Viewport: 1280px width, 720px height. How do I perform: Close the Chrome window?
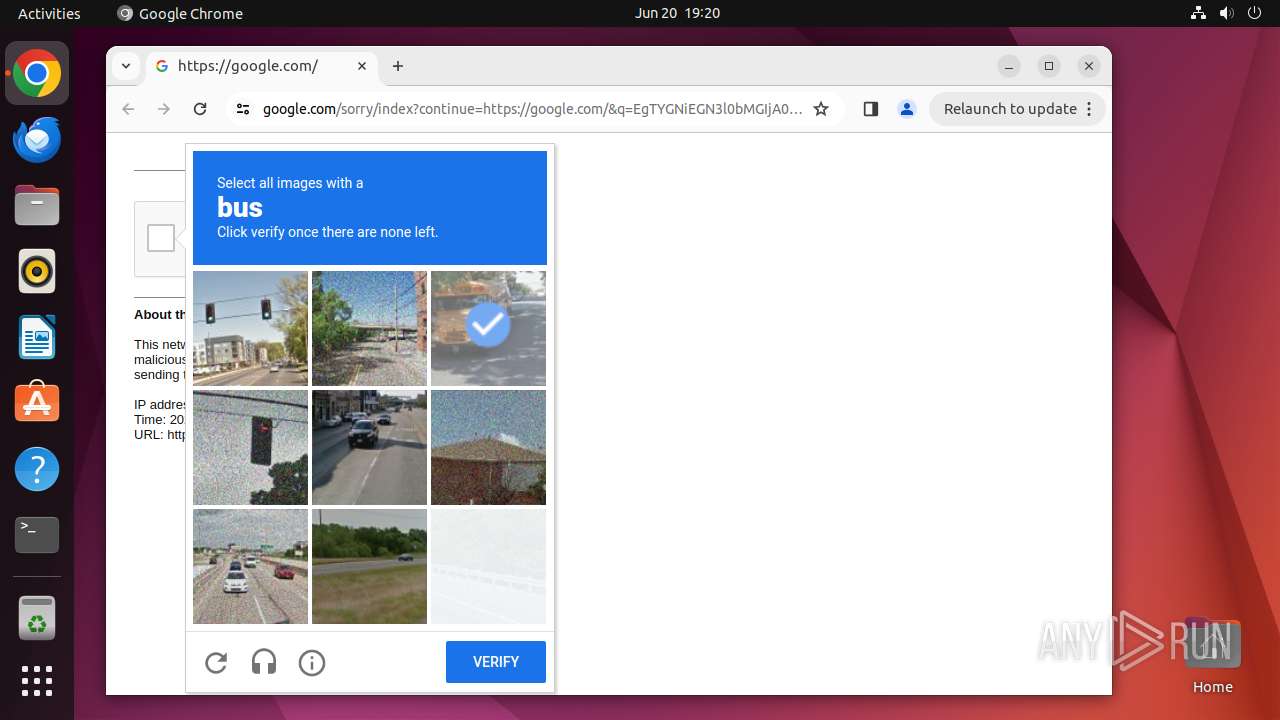coord(1089,66)
